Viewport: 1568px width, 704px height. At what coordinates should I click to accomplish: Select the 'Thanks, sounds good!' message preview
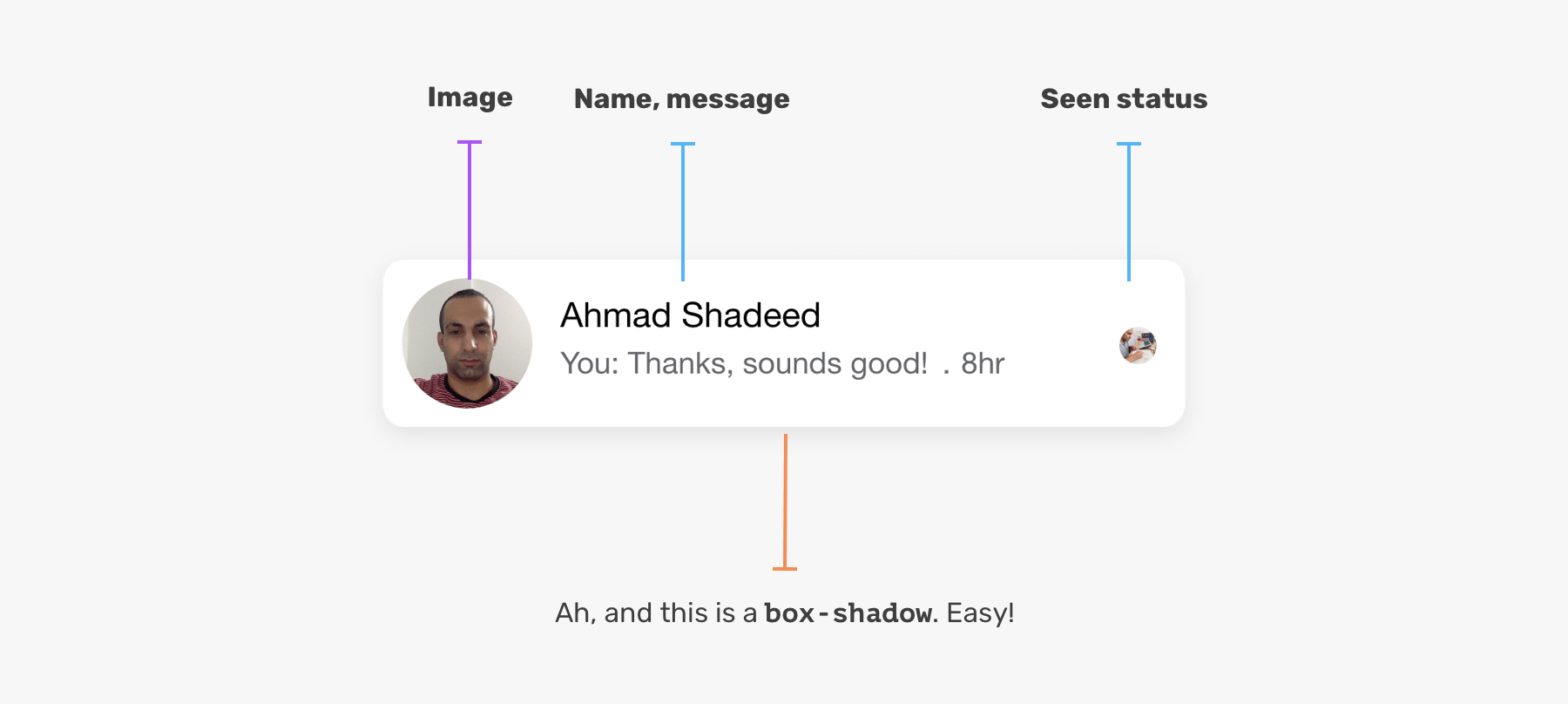[x=778, y=363]
